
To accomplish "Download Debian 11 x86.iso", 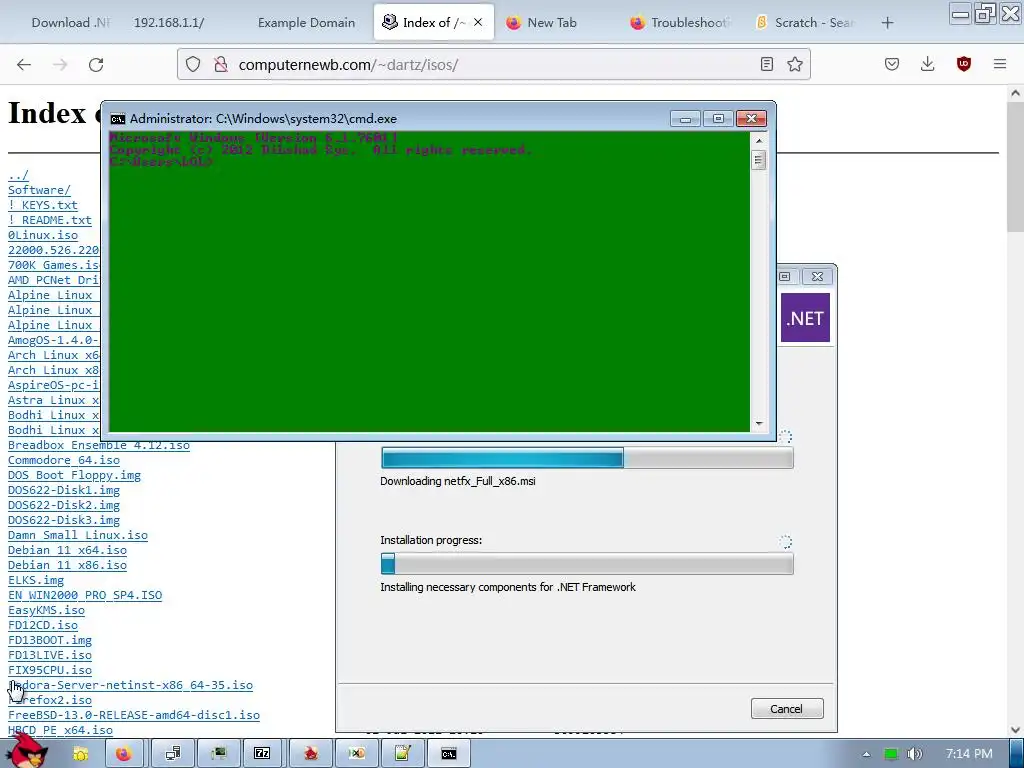I will click(x=67, y=565).
